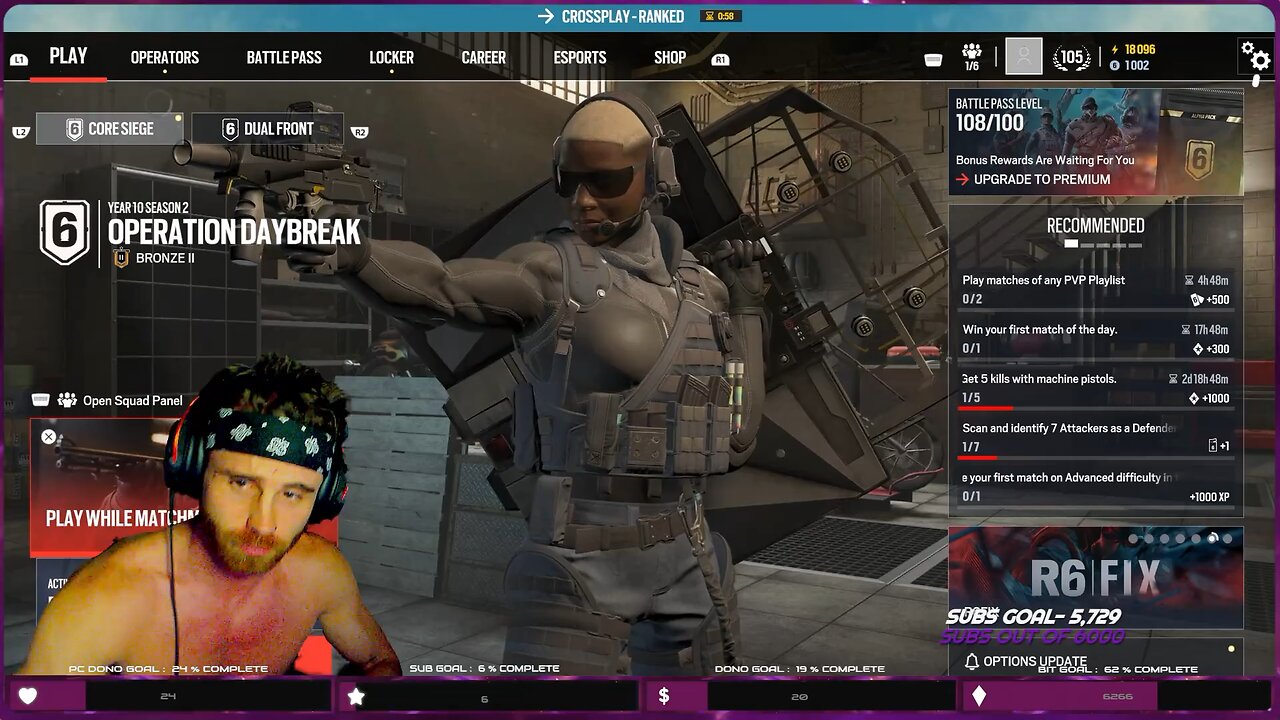Select the L1 bumper icon
Image resolution: width=1280 pixels, height=720 pixels.
tap(19, 59)
